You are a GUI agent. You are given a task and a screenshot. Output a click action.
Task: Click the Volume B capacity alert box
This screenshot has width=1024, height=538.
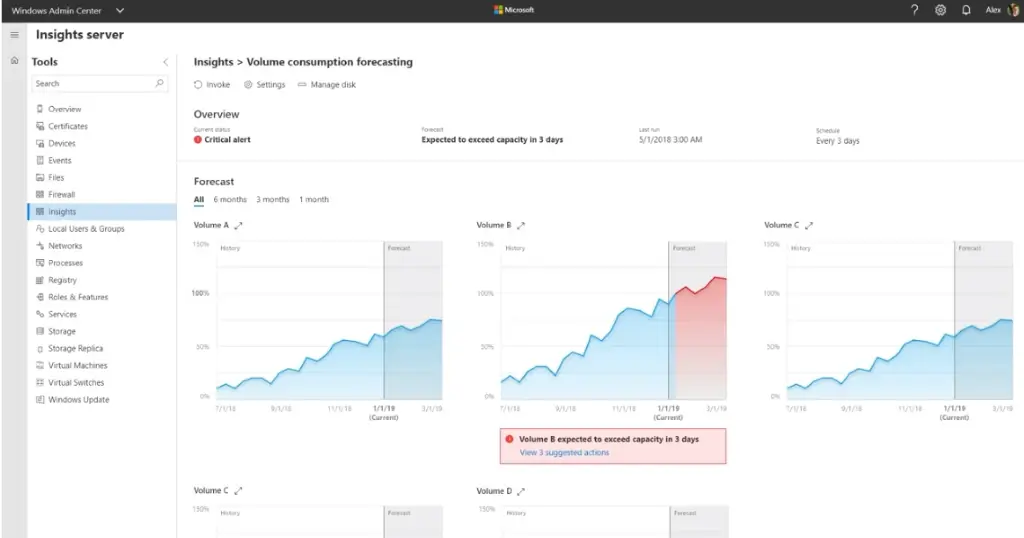pyautogui.click(x=613, y=446)
